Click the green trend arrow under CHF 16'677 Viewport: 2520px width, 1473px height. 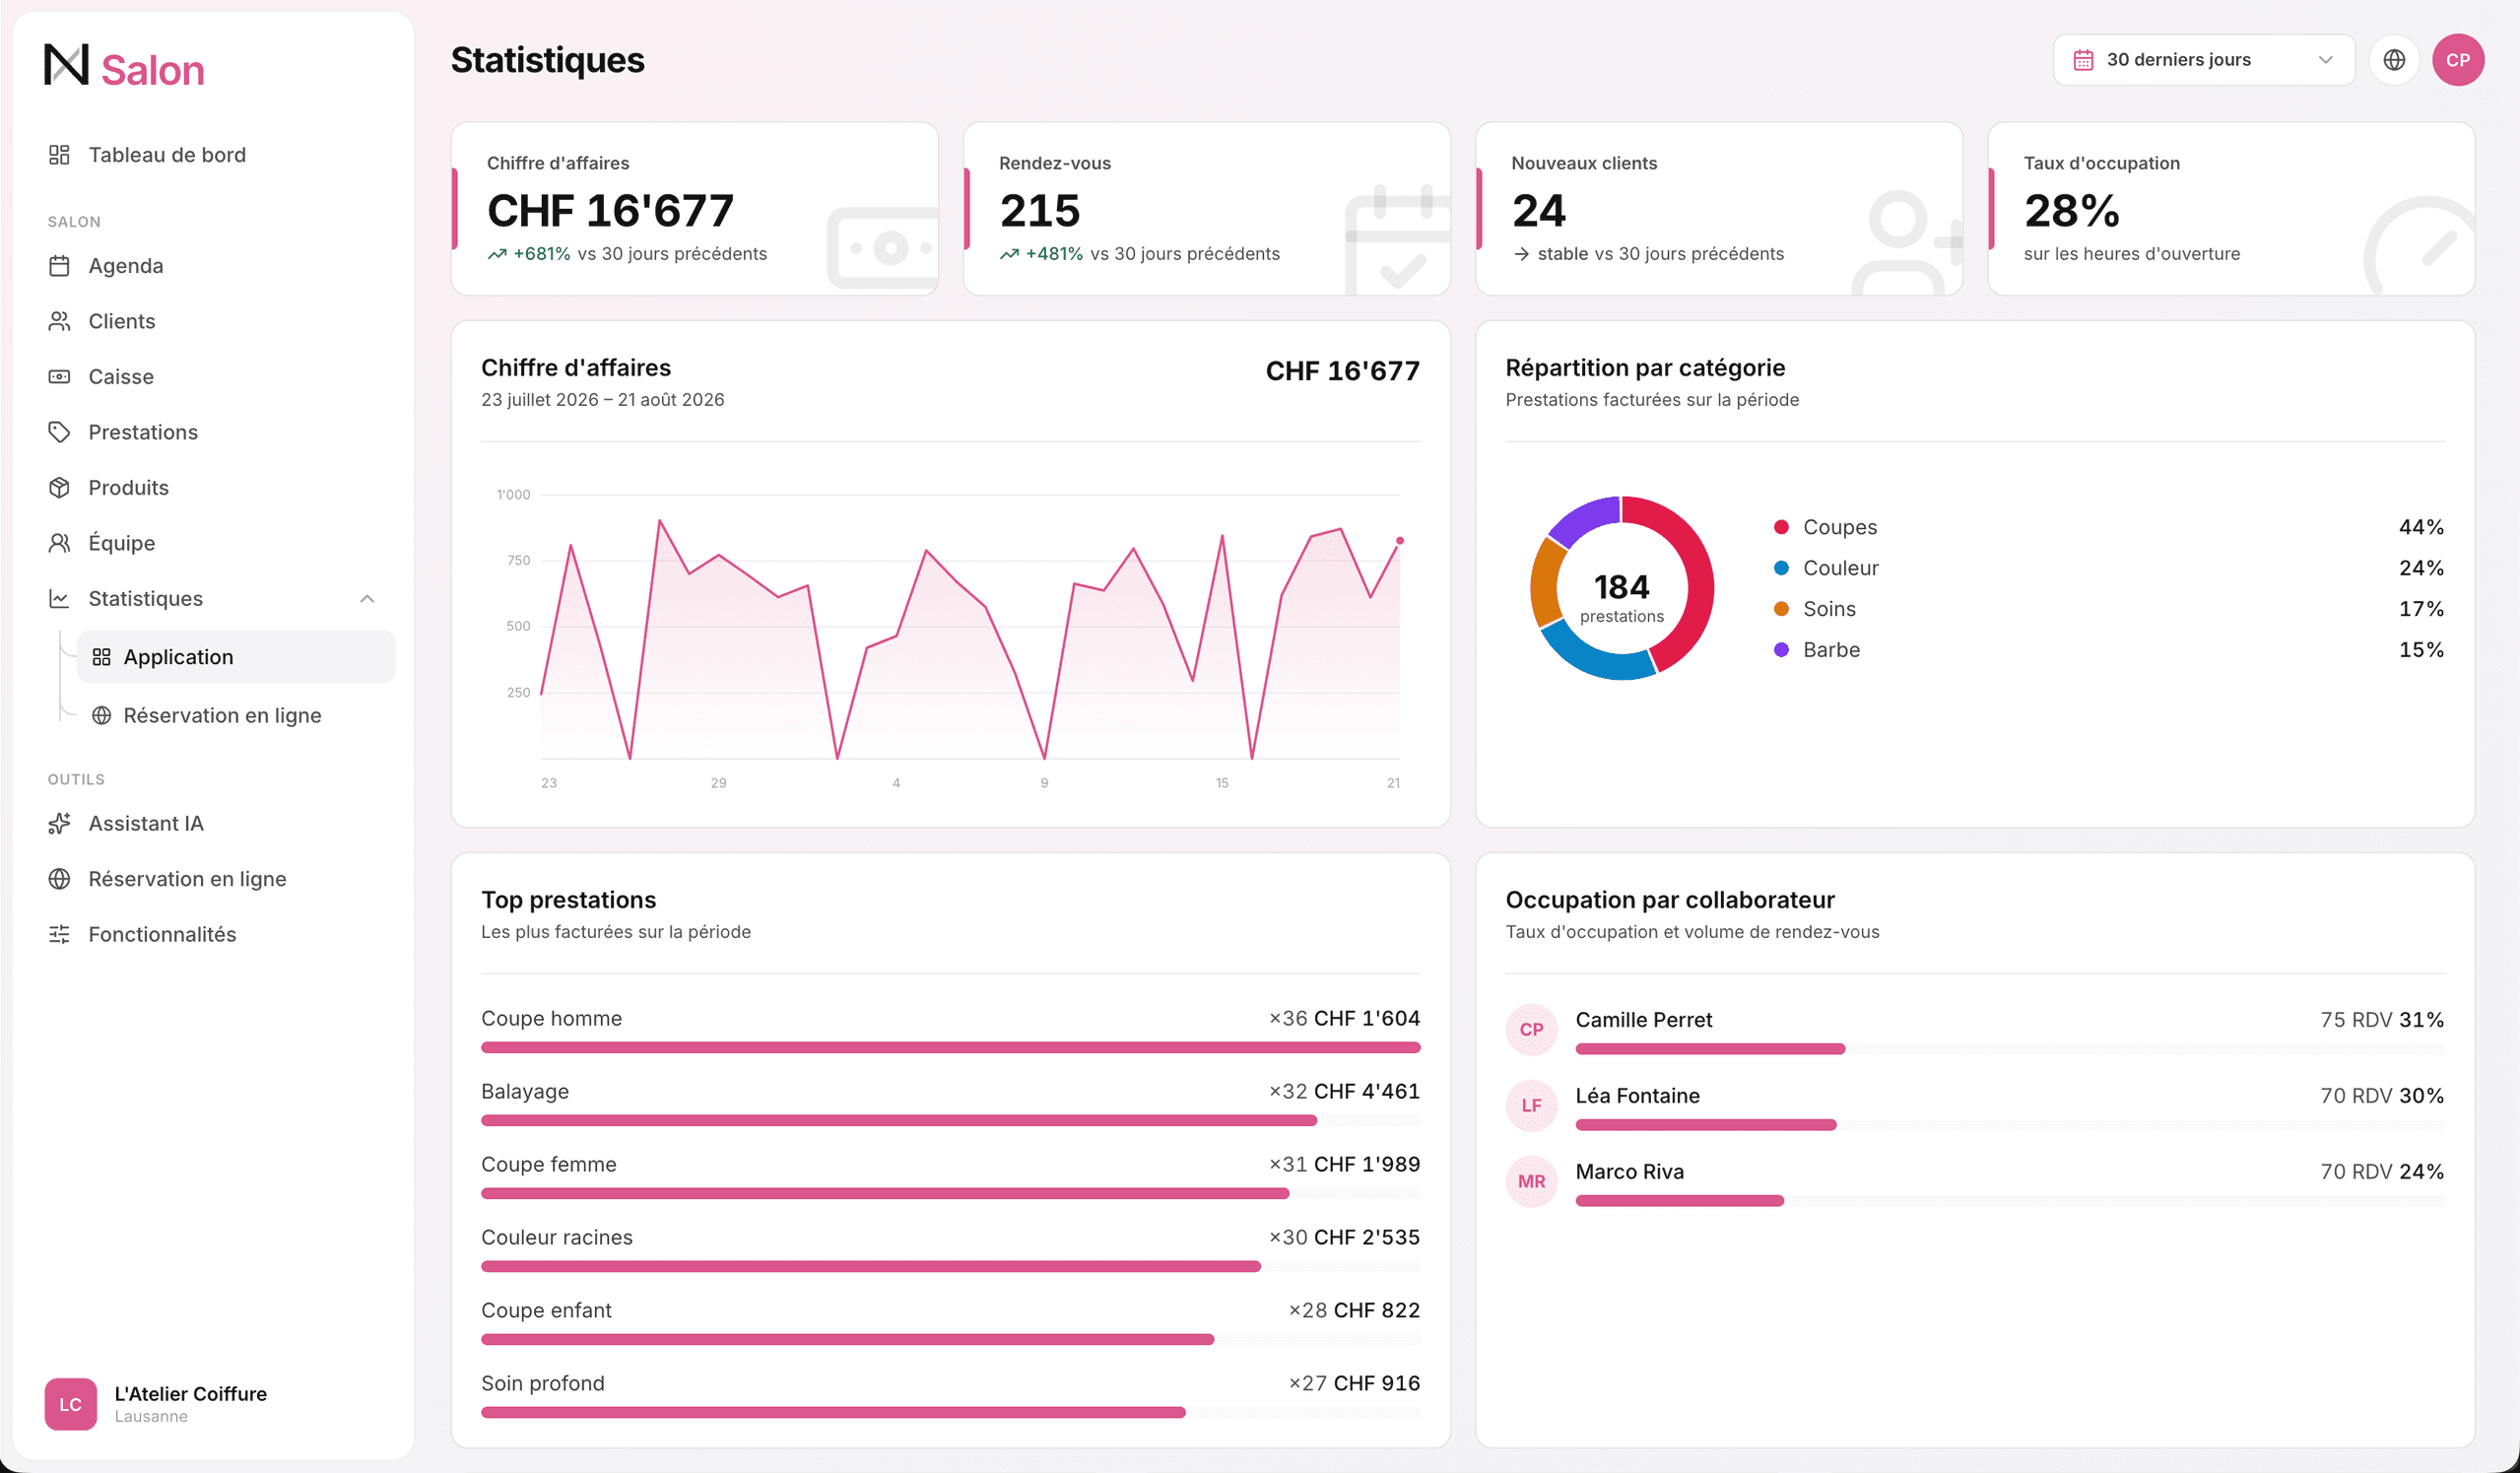pyautogui.click(x=497, y=254)
